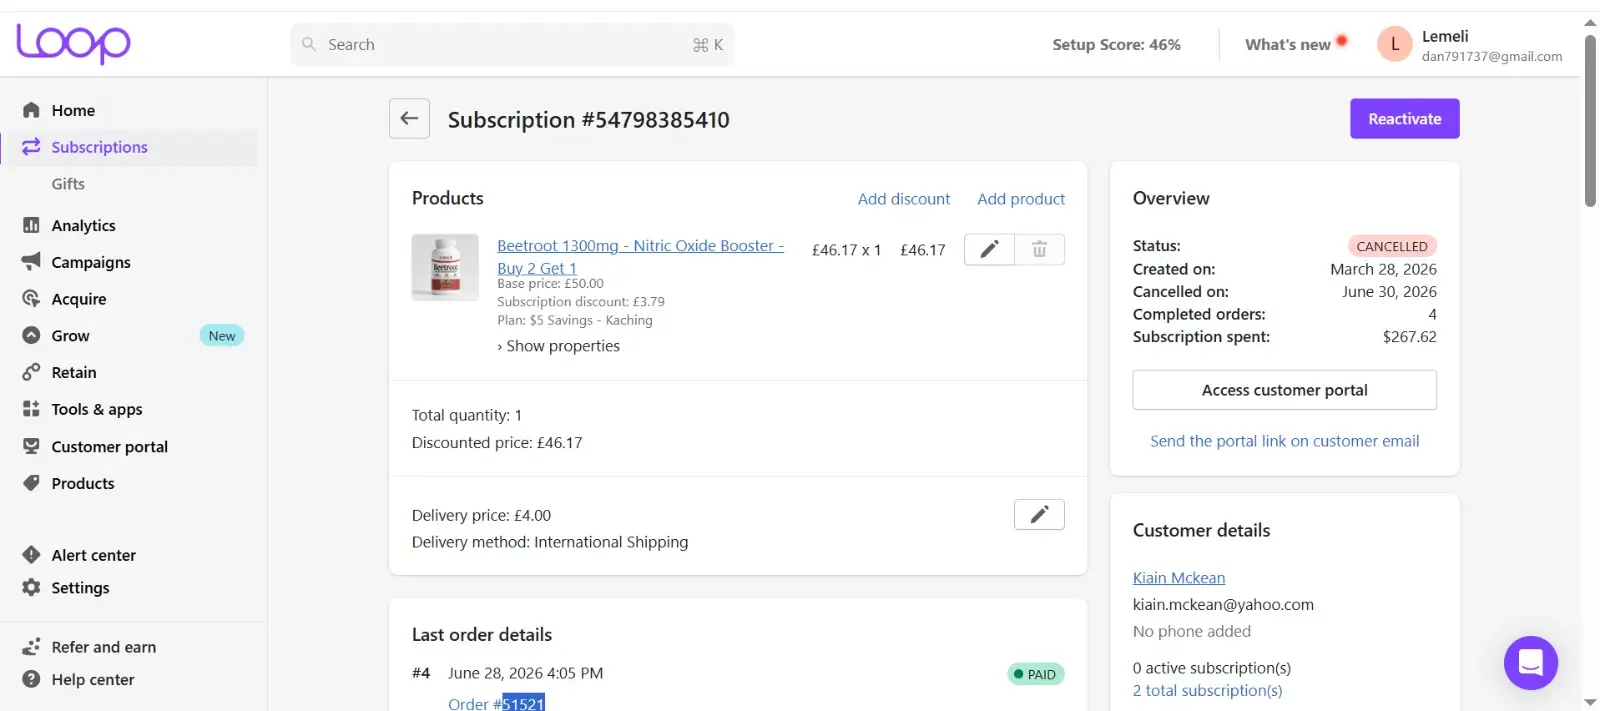Viewport: 1600px width, 711px height.
Task: Click the Grow icon in sidebar
Action: click(x=31, y=335)
